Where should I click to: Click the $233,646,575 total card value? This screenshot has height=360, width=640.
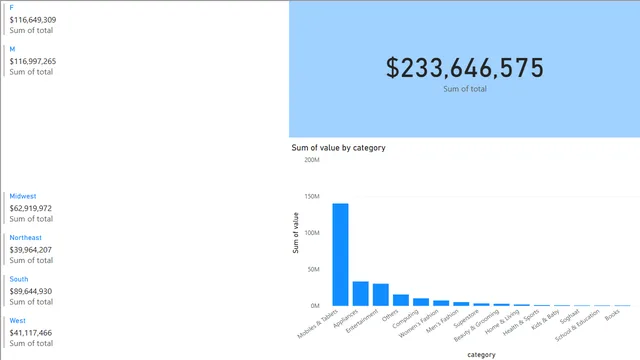pyautogui.click(x=465, y=68)
